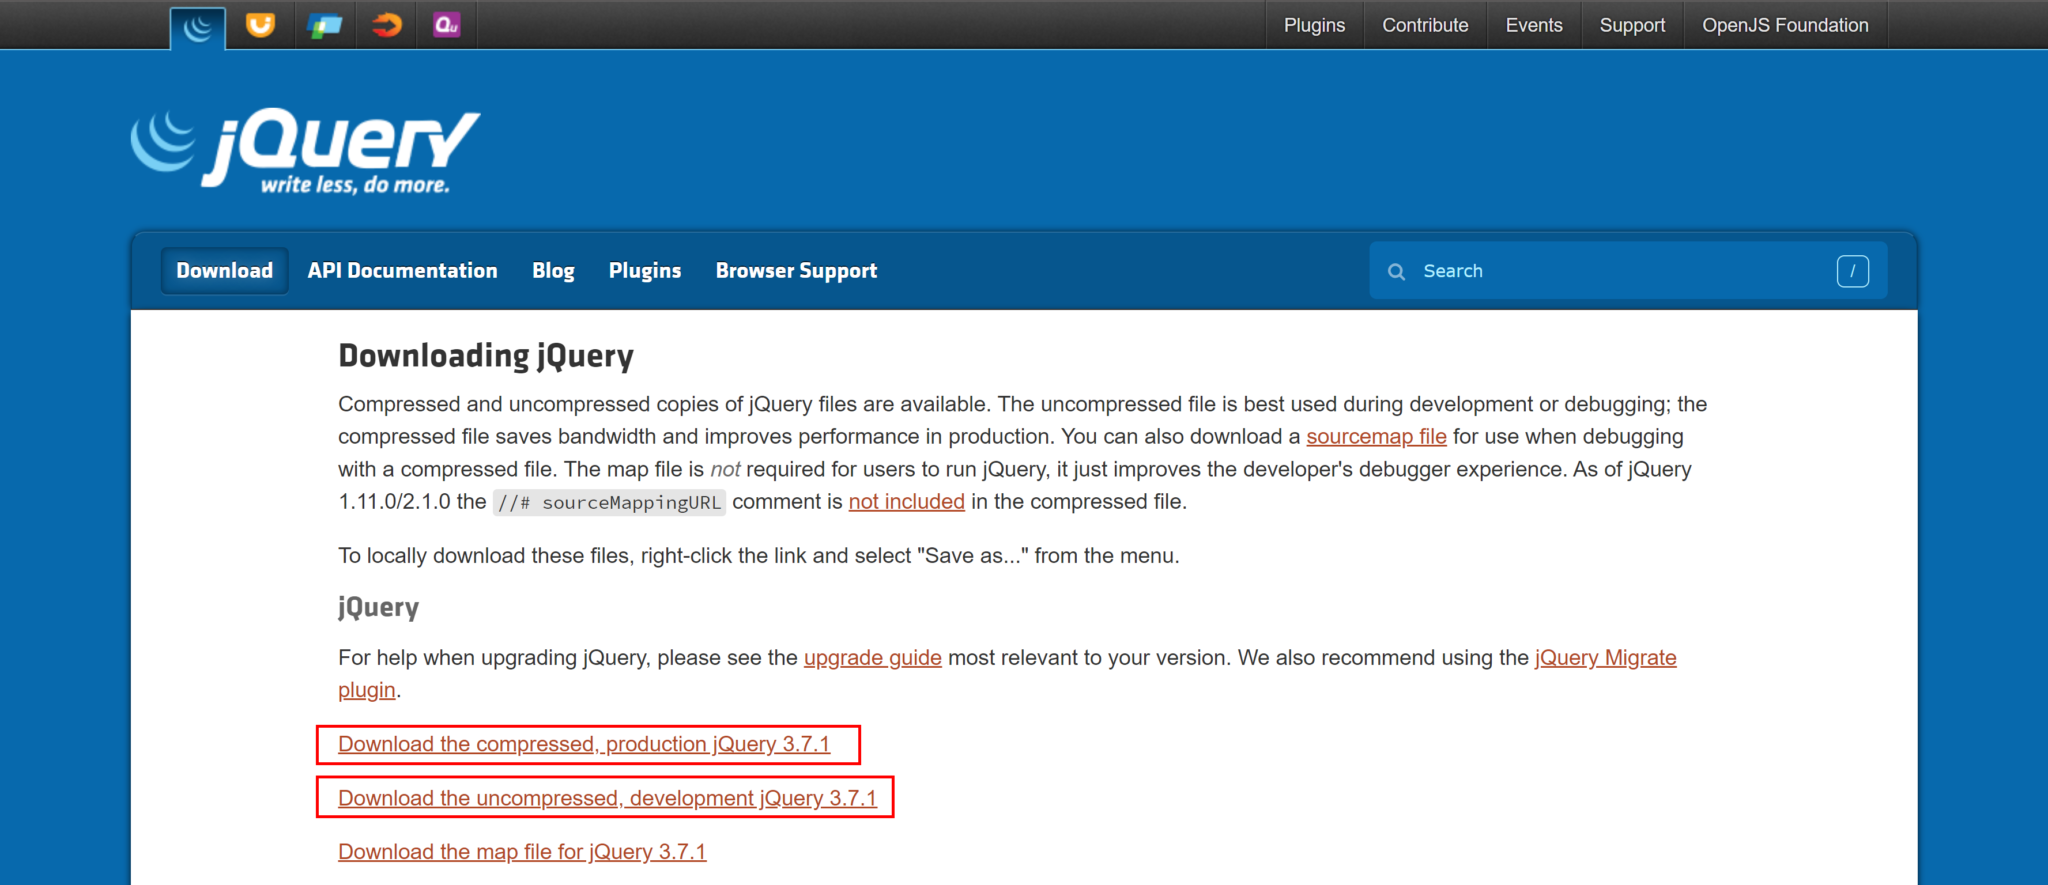Screen dimensions: 2048x885
Task: Click the Search input field
Action: pyautogui.click(x=1620, y=271)
